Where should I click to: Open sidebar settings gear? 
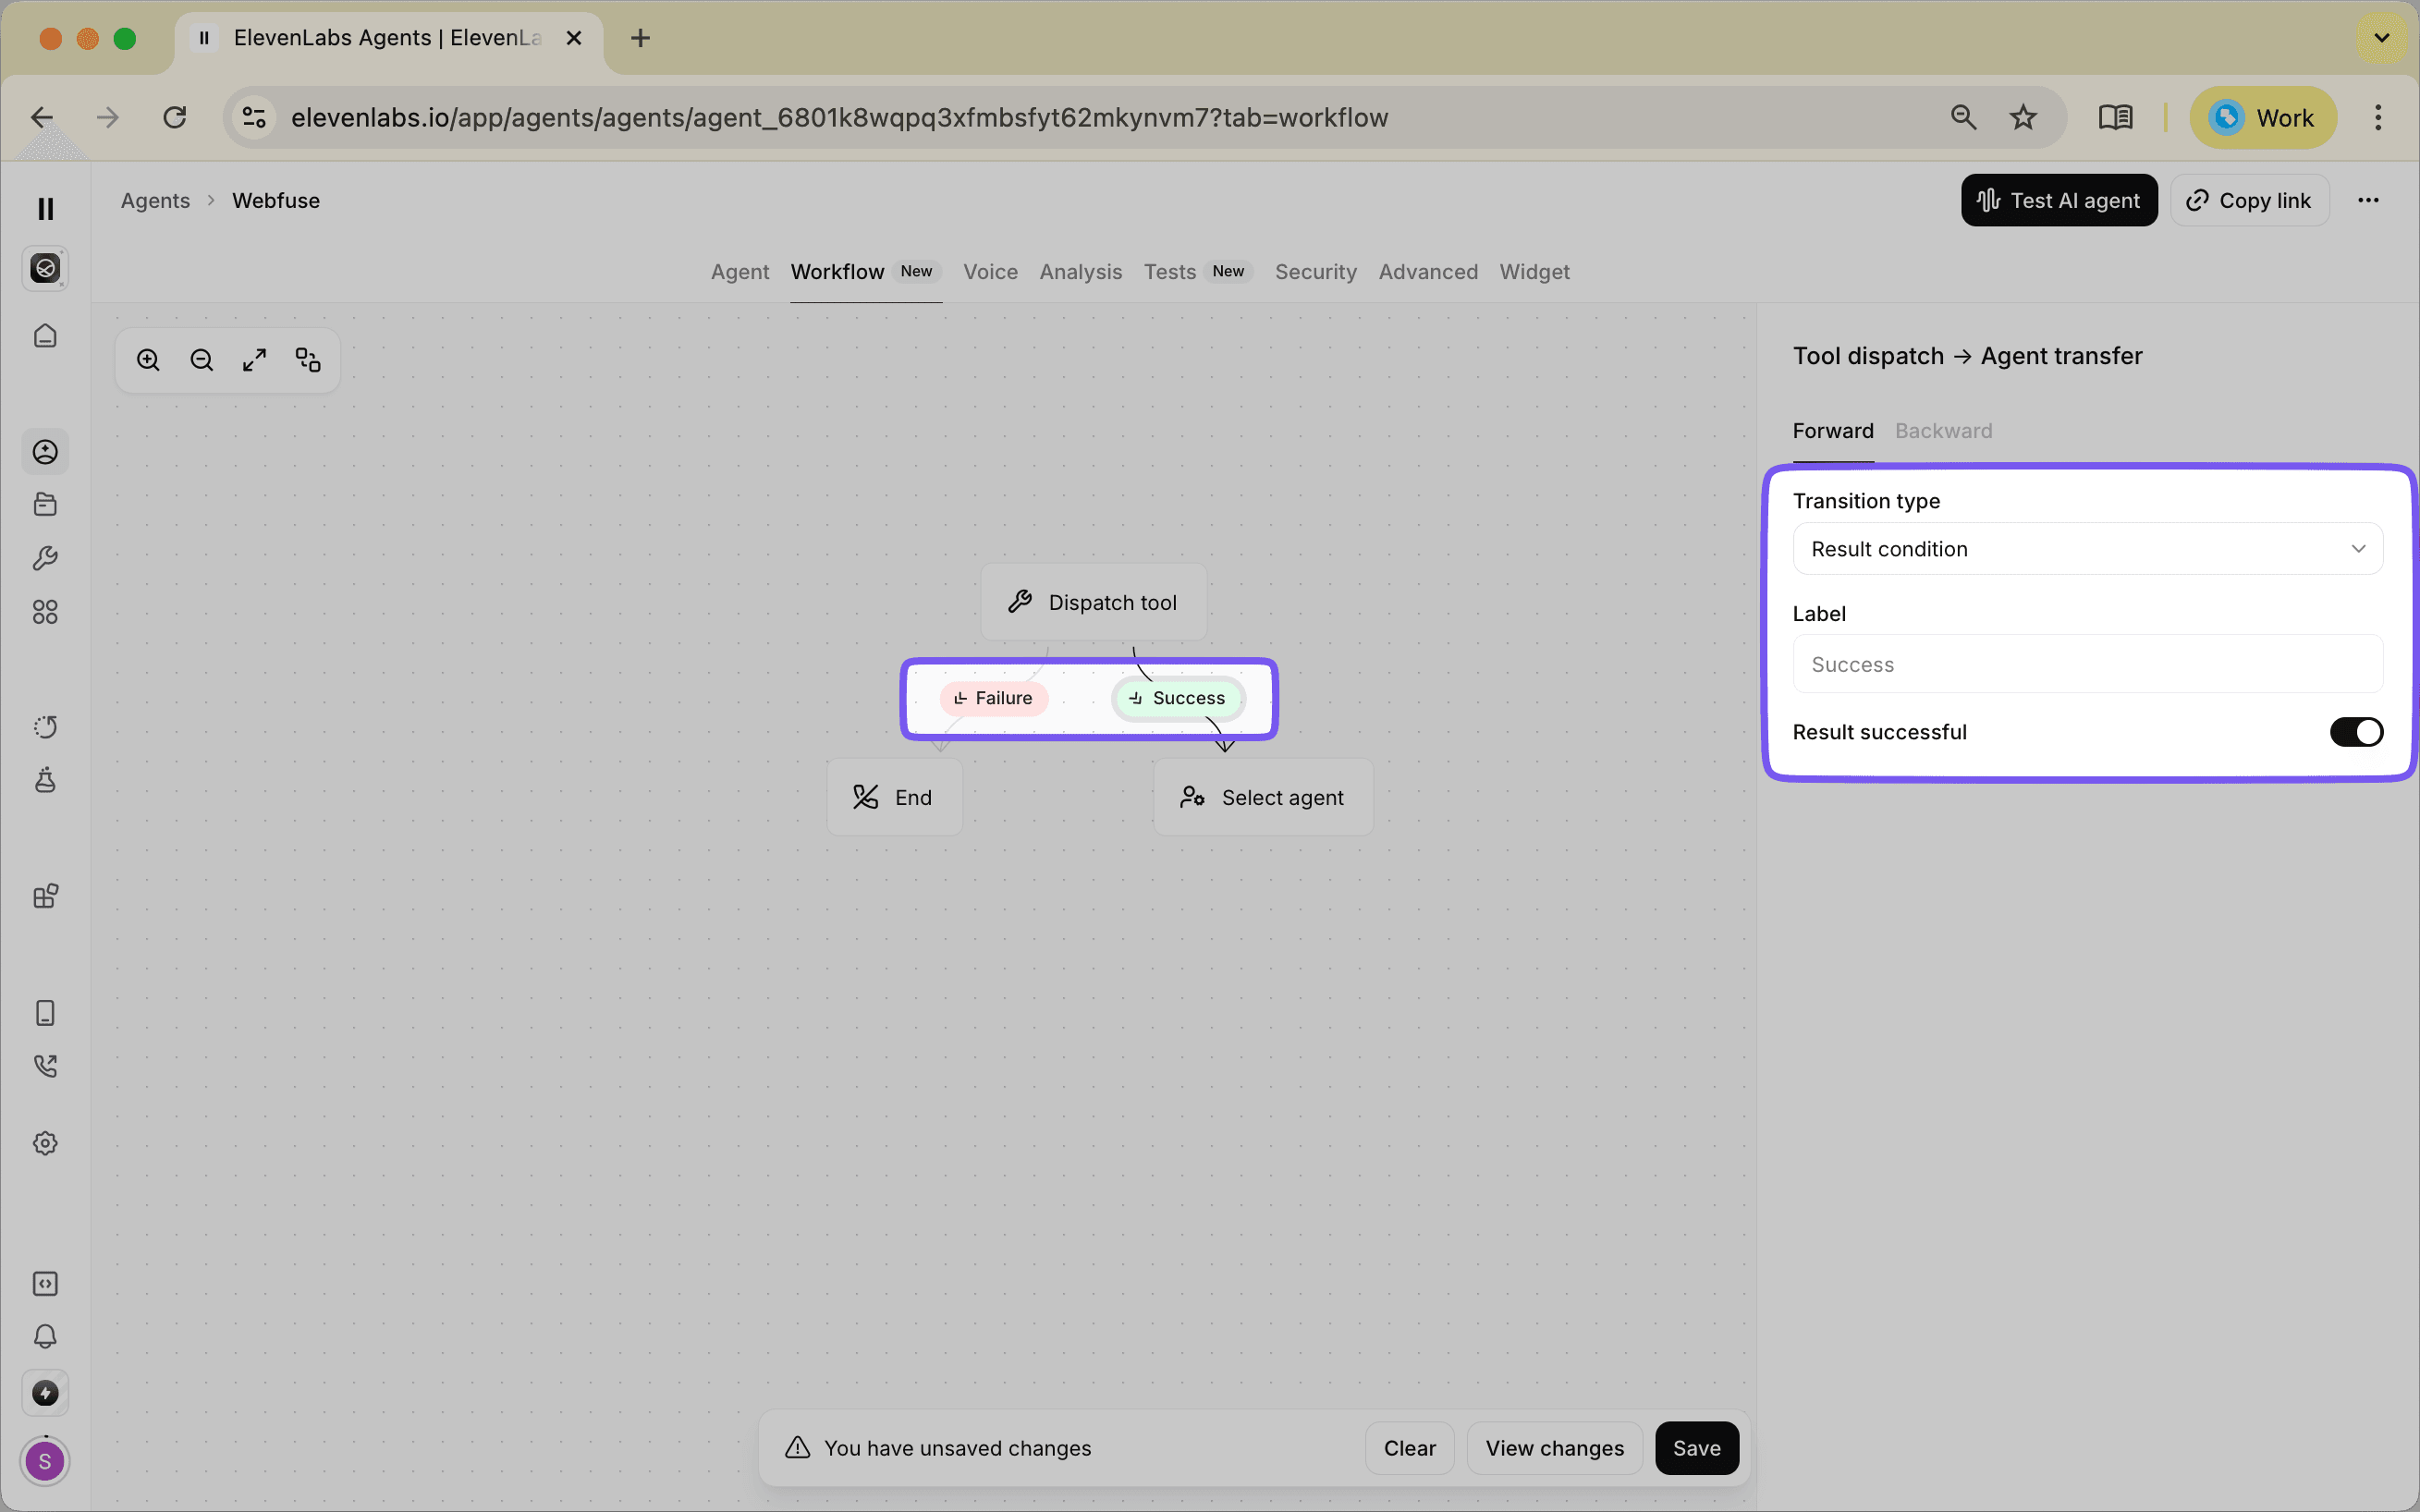point(45,1143)
